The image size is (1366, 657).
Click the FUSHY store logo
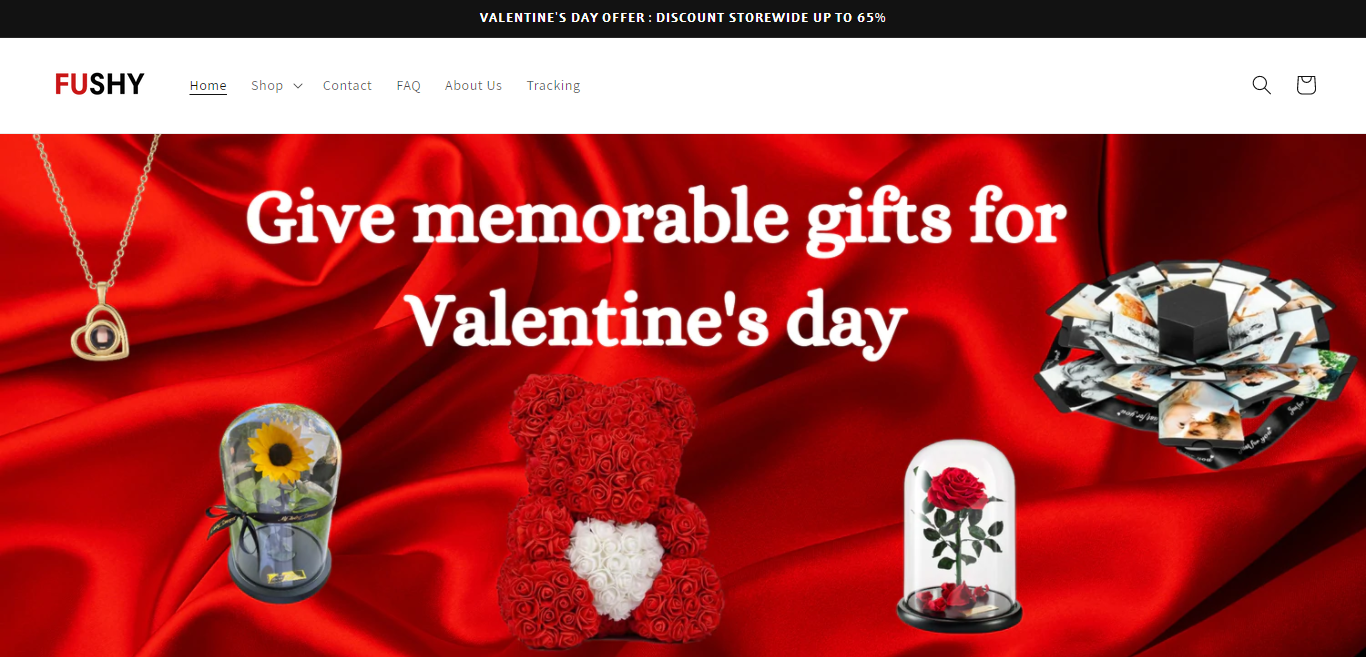tap(100, 85)
